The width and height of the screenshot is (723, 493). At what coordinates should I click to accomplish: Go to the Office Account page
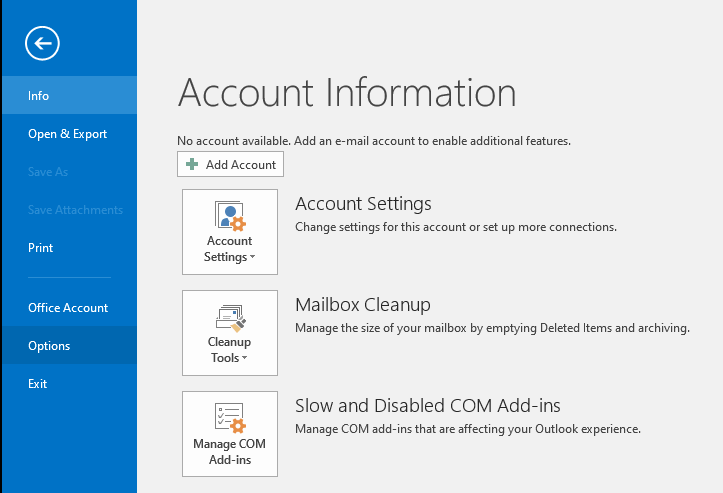(x=68, y=308)
